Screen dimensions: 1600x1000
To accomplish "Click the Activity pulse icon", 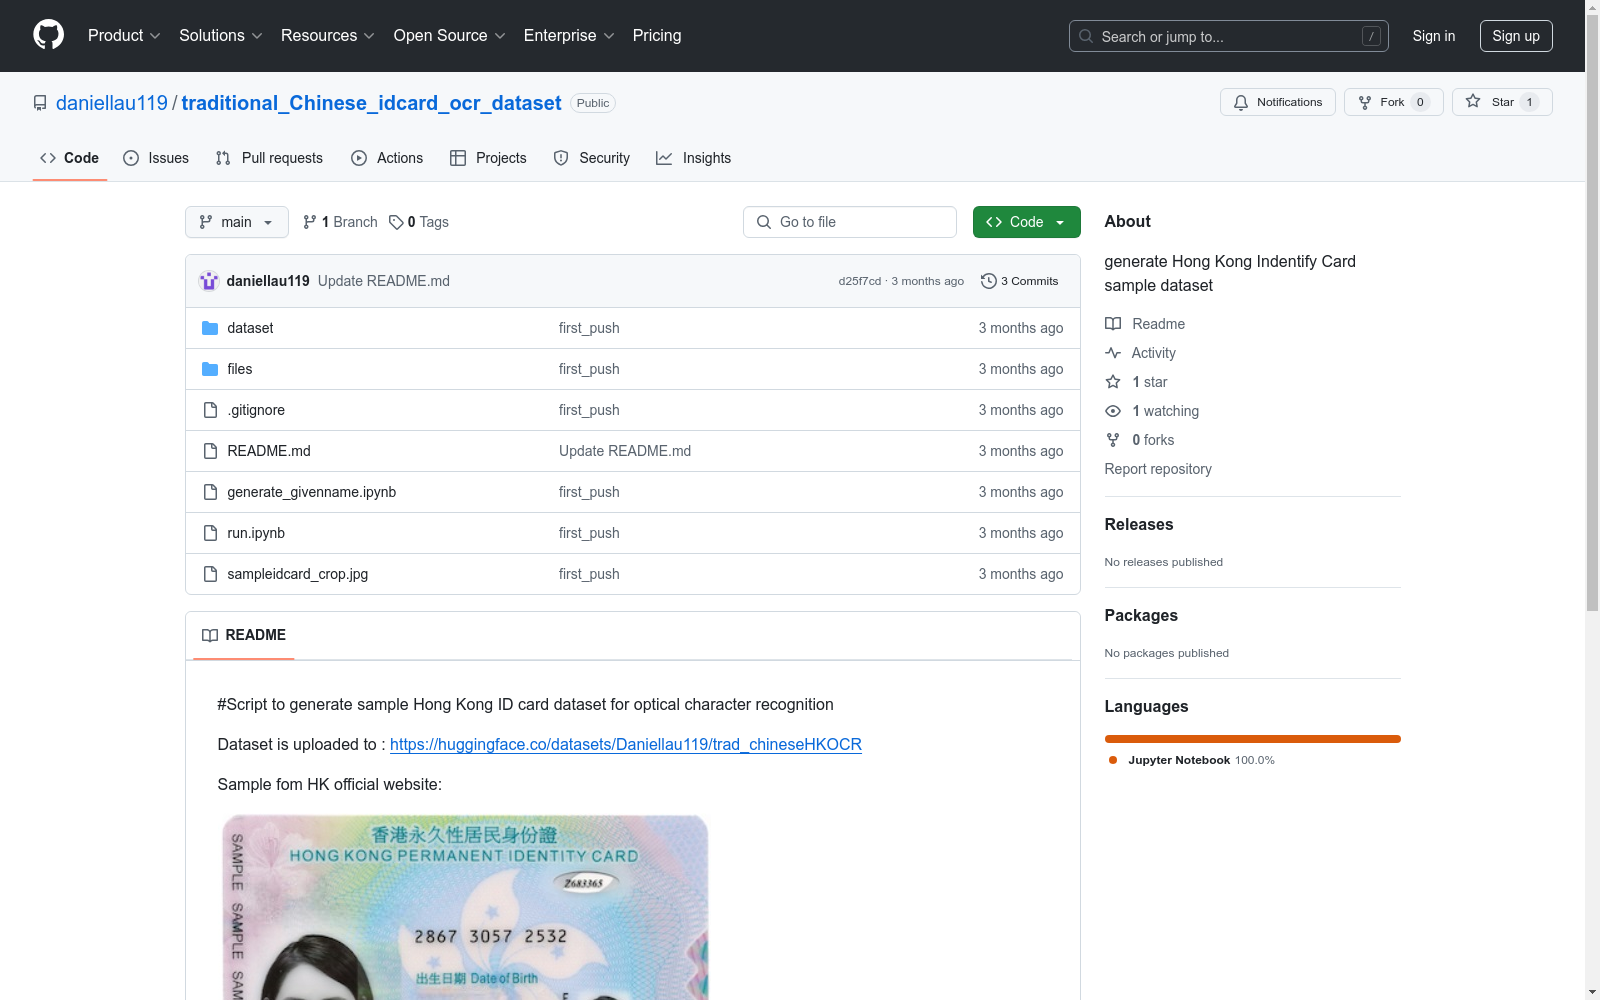I will pyautogui.click(x=1113, y=353).
